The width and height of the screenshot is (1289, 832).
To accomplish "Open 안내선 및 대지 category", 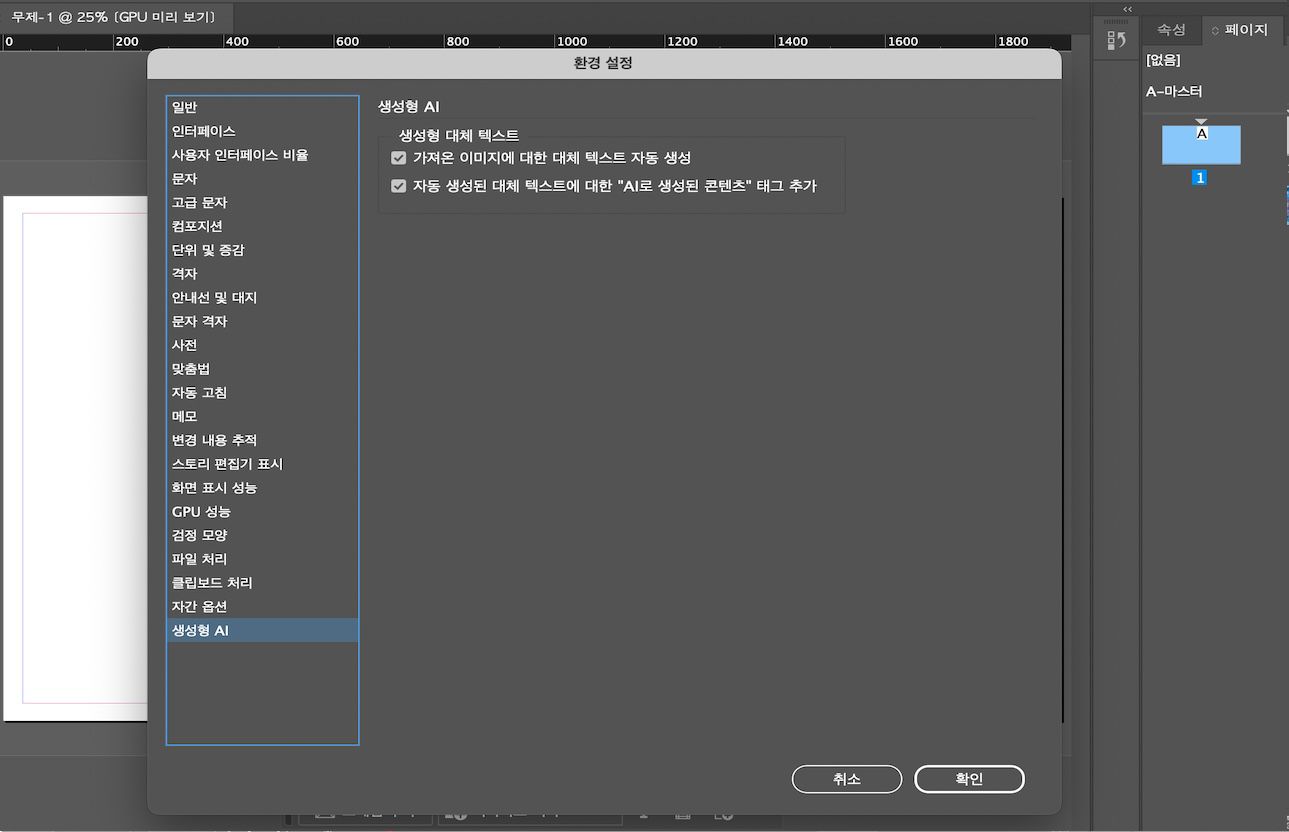I will (x=262, y=298).
